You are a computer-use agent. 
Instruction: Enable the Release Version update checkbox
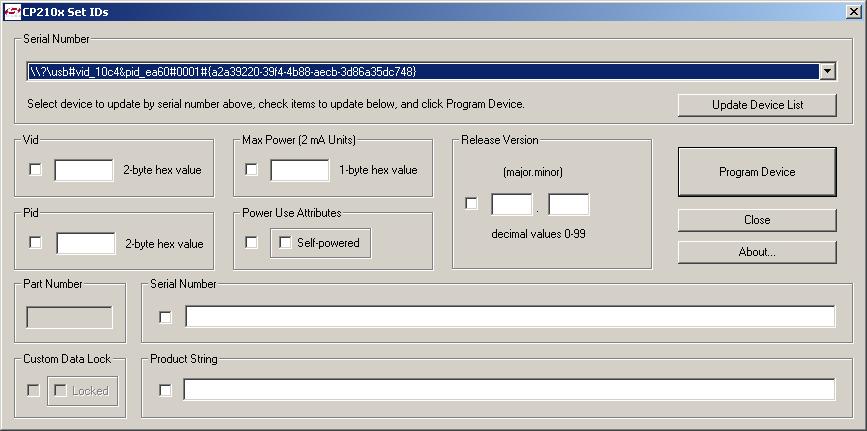[472, 204]
